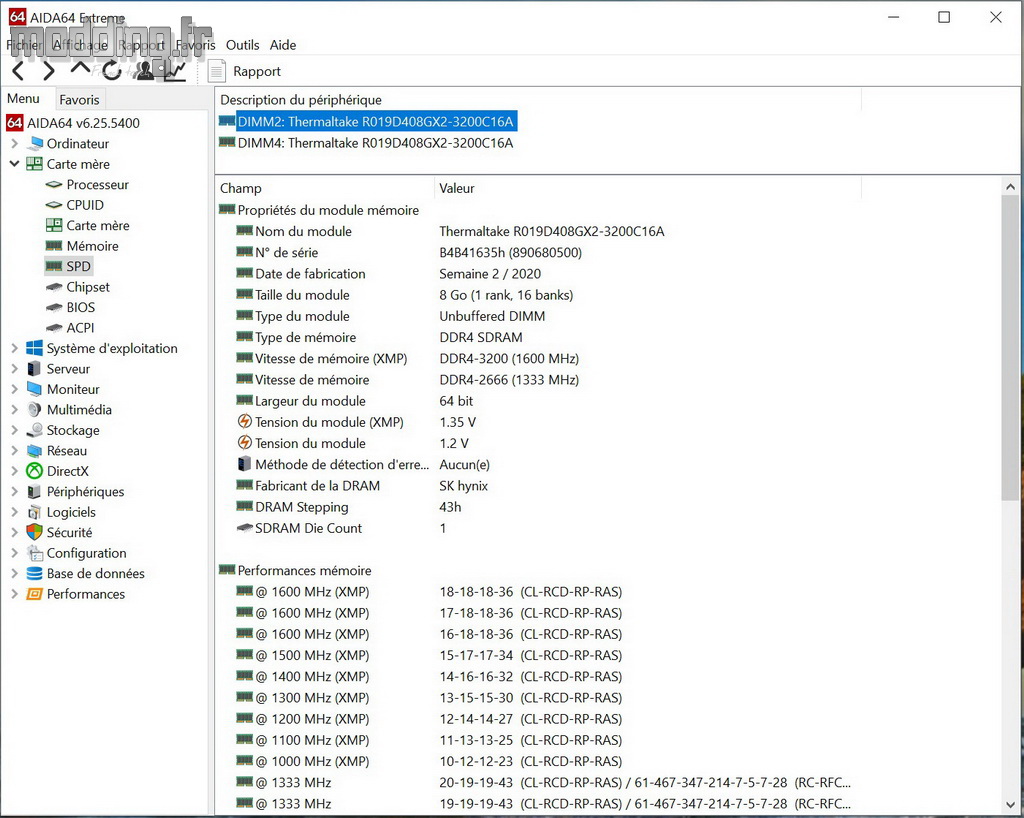Image resolution: width=1024 pixels, height=818 pixels.
Task: Click the Refresh toolbar icon
Action: tap(112, 71)
